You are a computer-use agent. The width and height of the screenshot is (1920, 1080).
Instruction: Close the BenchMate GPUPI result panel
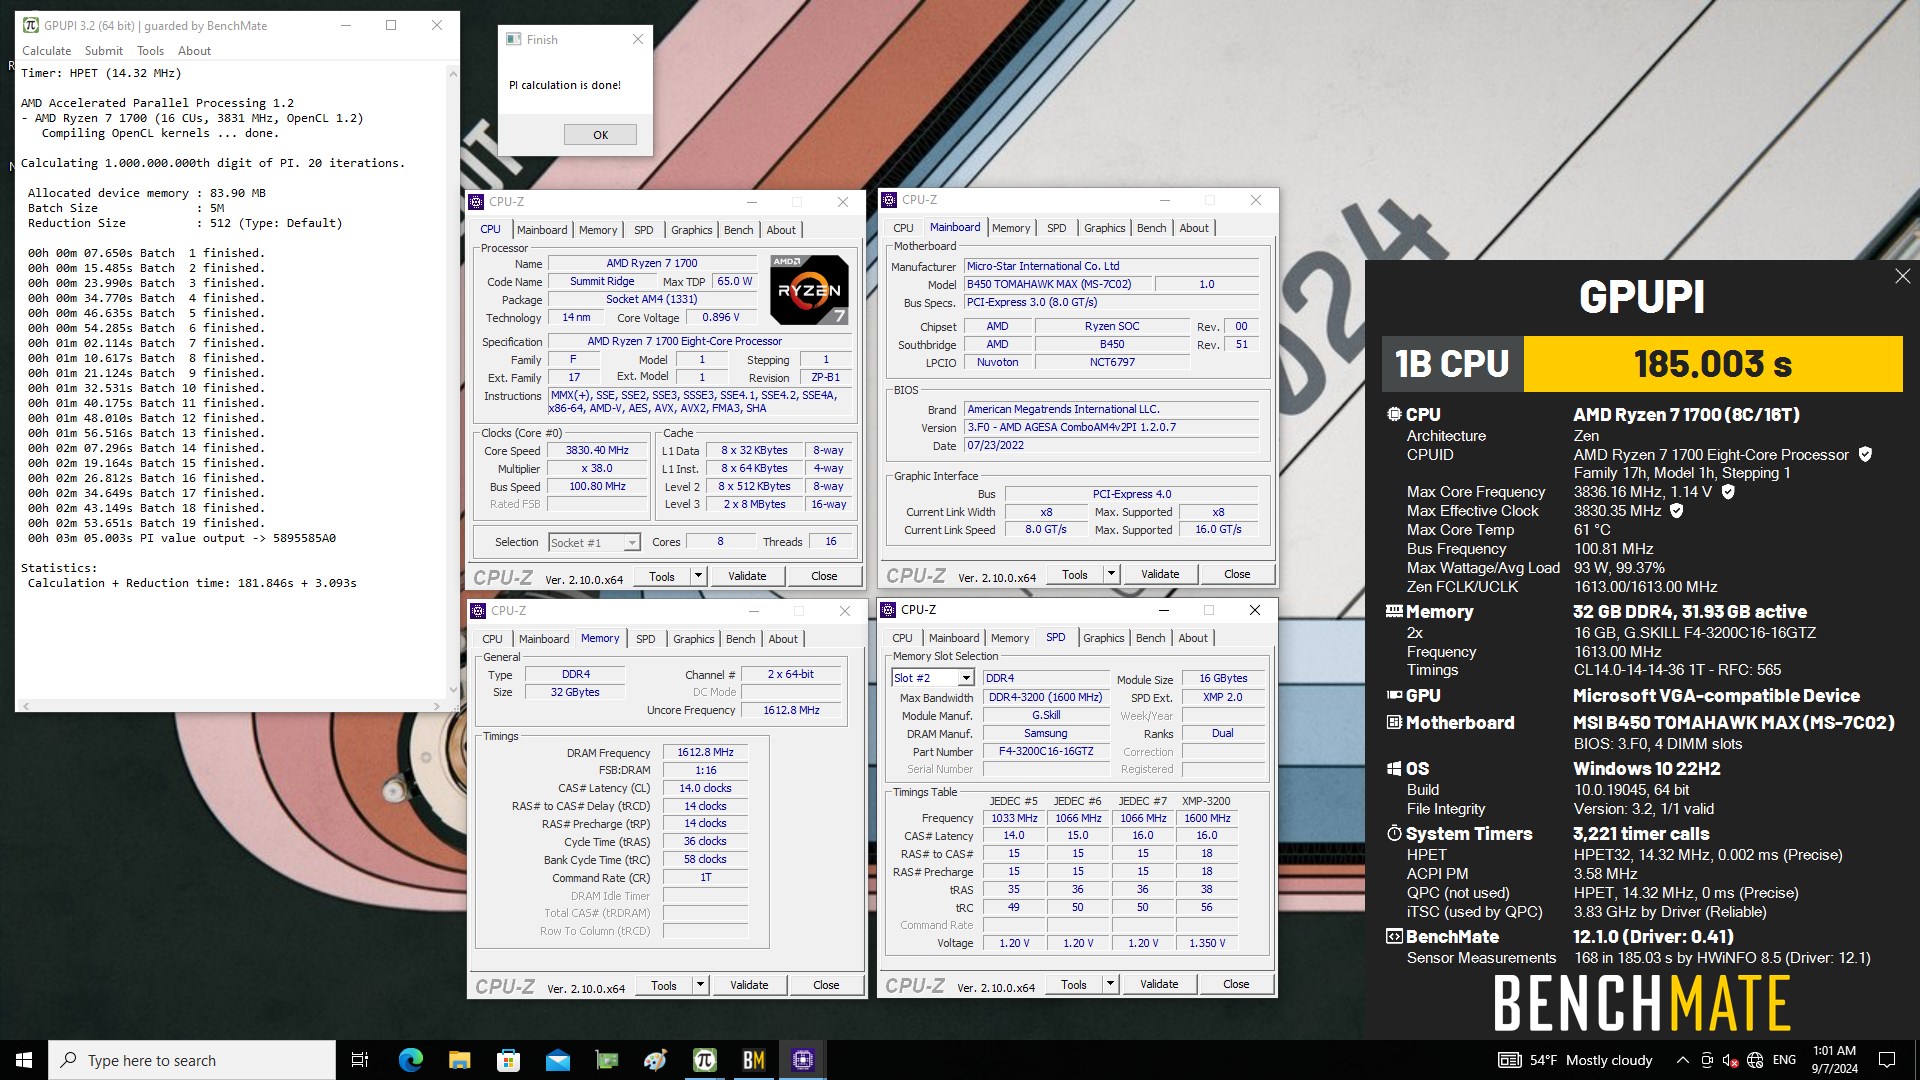click(1902, 276)
